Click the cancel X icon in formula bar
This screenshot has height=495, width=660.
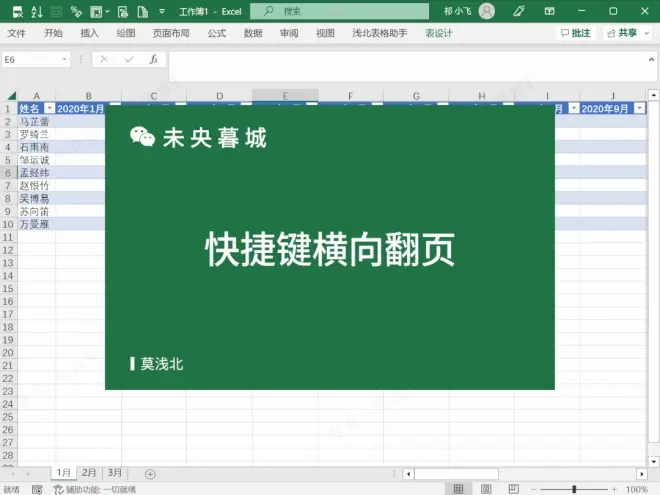(104, 60)
